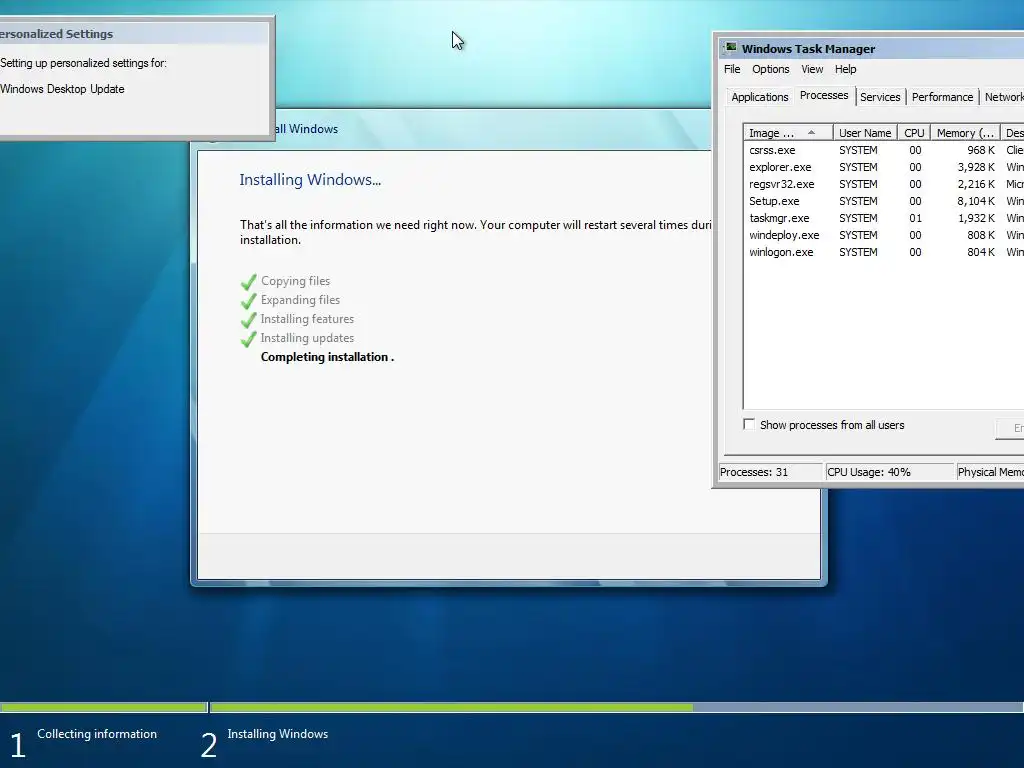Click the Installing features step
The height and width of the screenshot is (768, 1024).
pos(307,319)
